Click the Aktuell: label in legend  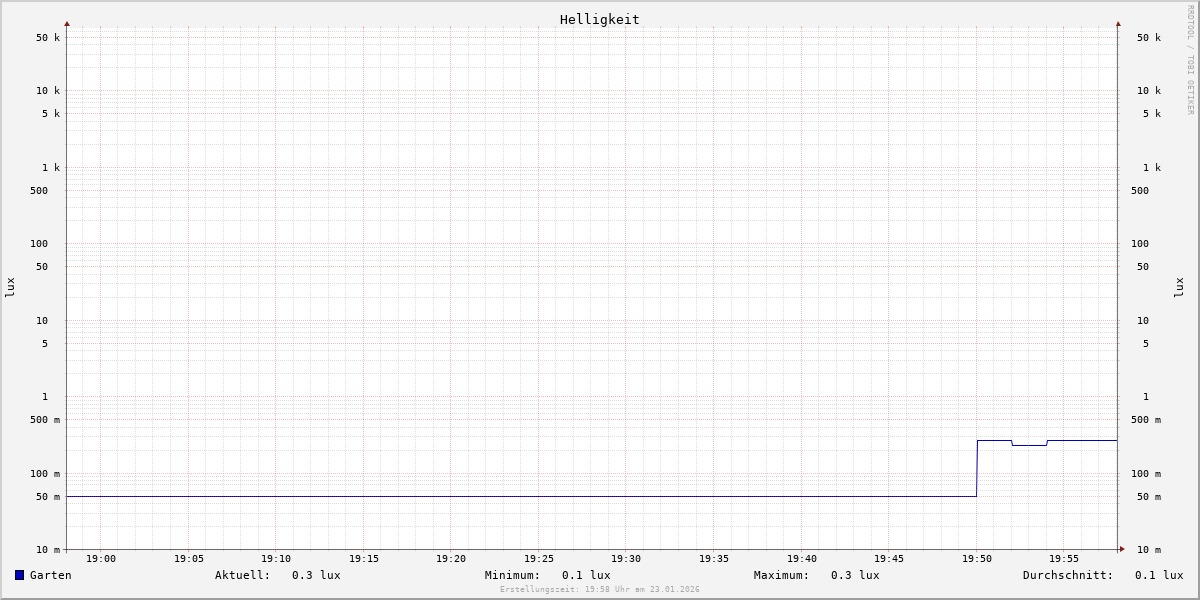pos(243,575)
